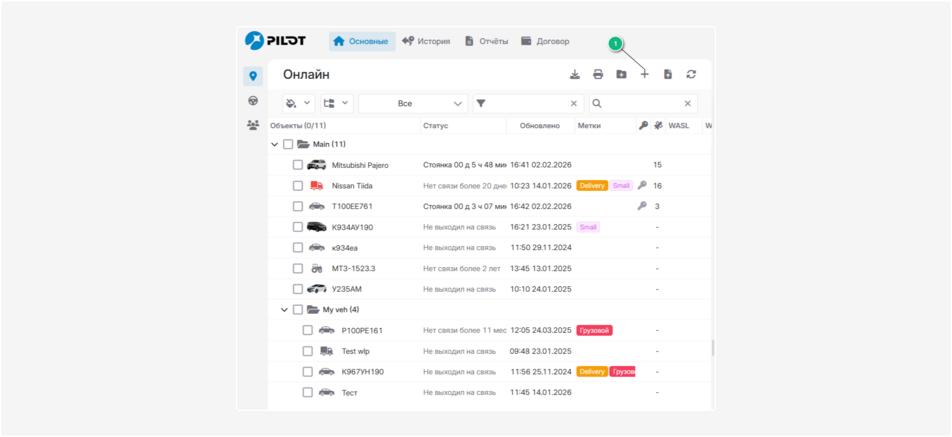The height and width of the screenshot is (437, 952).
Task: Sort by the Статус column header
Action: [436, 126]
